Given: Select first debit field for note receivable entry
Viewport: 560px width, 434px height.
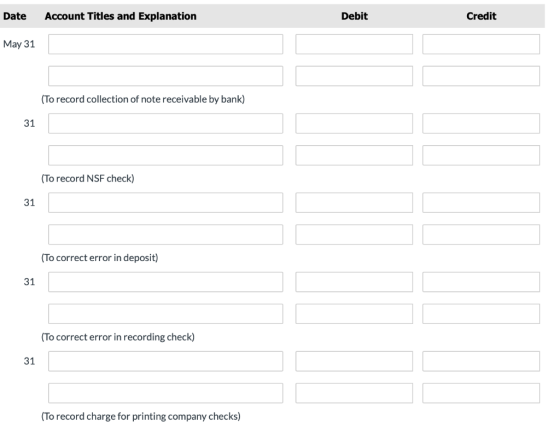Looking at the screenshot, I should click(354, 44).
